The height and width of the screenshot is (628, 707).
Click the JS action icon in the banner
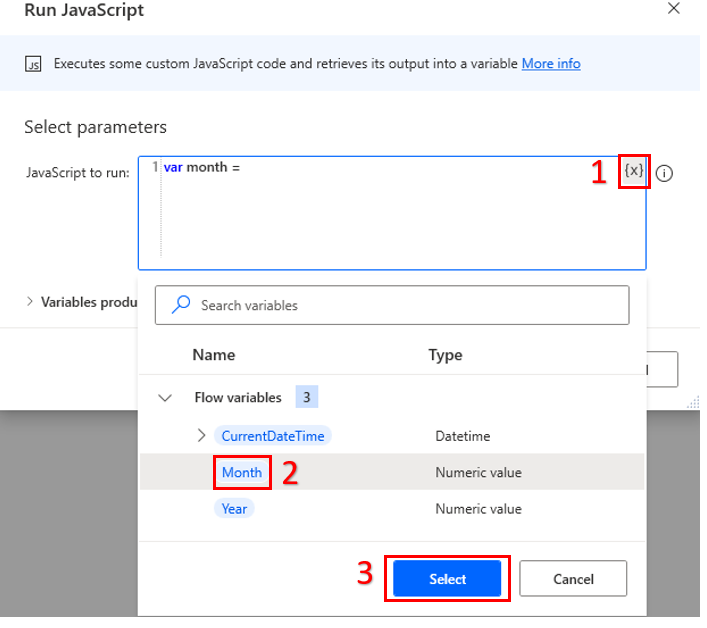[33, 64]
